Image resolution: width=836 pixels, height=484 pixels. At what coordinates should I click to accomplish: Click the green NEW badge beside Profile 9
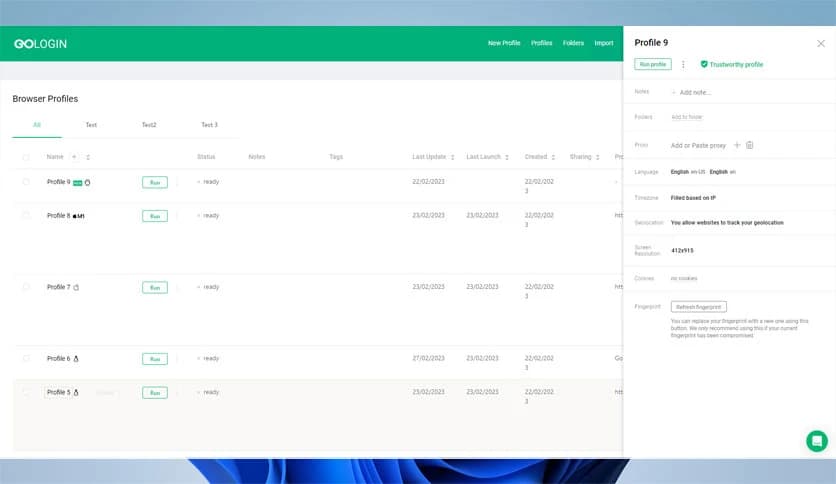coord(78,183)
